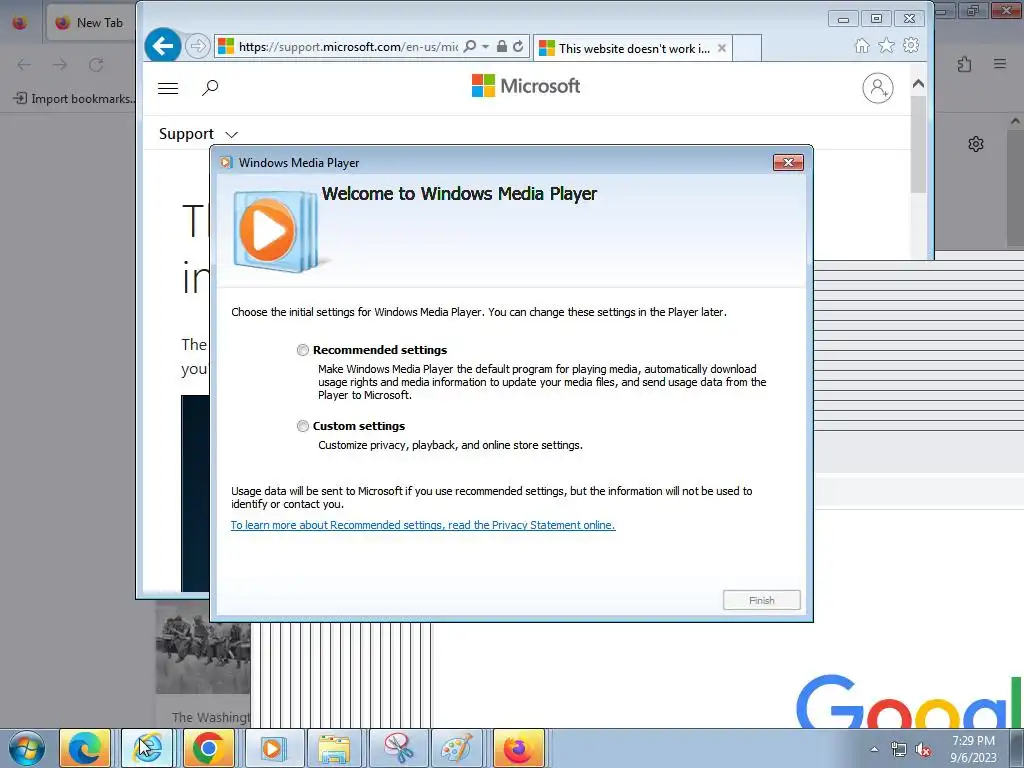This screenshot has height=768, width=1024.
Task: Click the Internet Explorer back arrow
Action: point(163,46)
